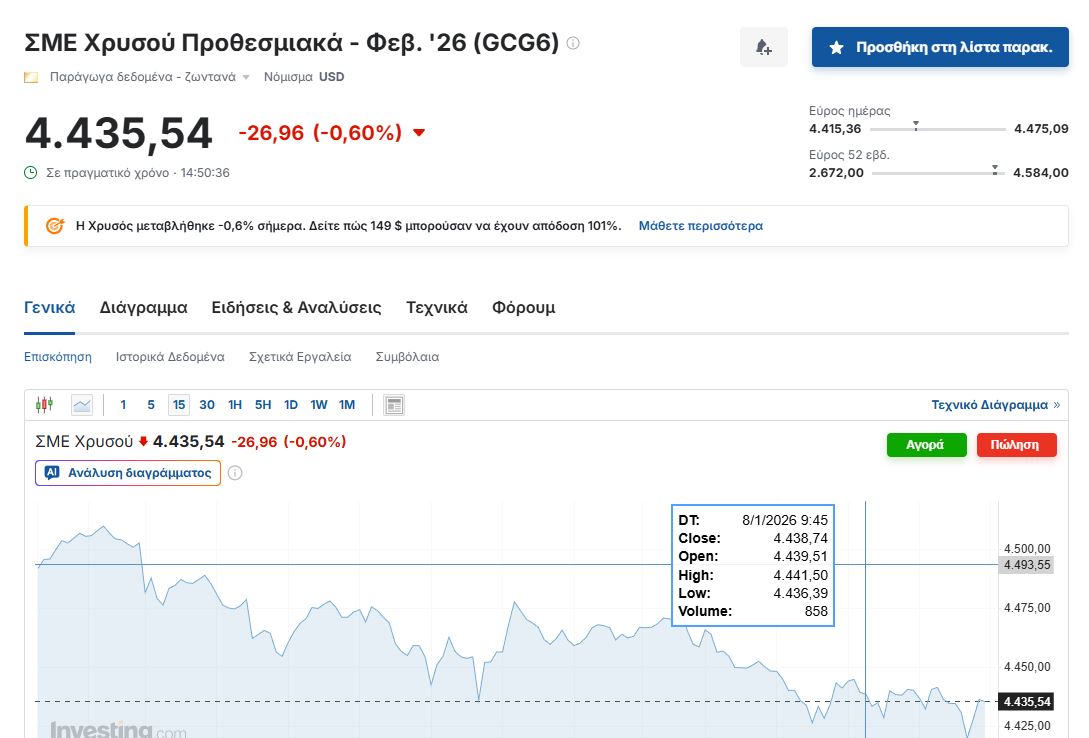
Task: Click the create alert bell icon
Action: pos(764,47)
